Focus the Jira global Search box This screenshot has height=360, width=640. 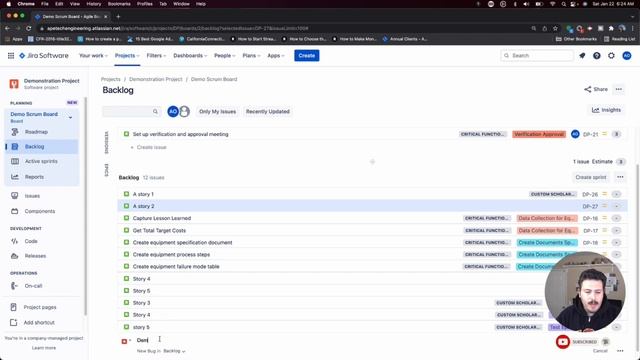pos(537,56)
